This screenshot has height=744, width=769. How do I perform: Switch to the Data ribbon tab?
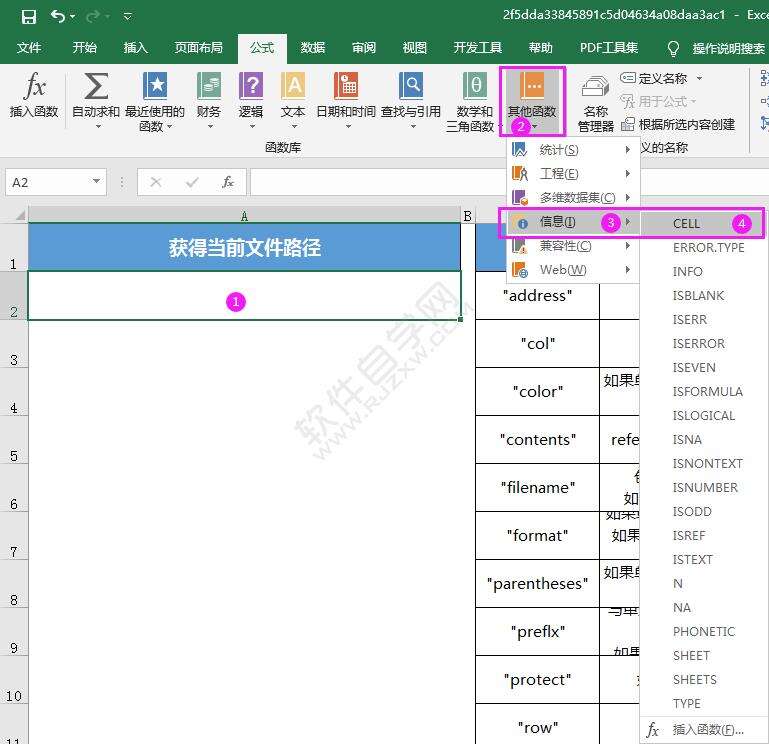[313, 47]
